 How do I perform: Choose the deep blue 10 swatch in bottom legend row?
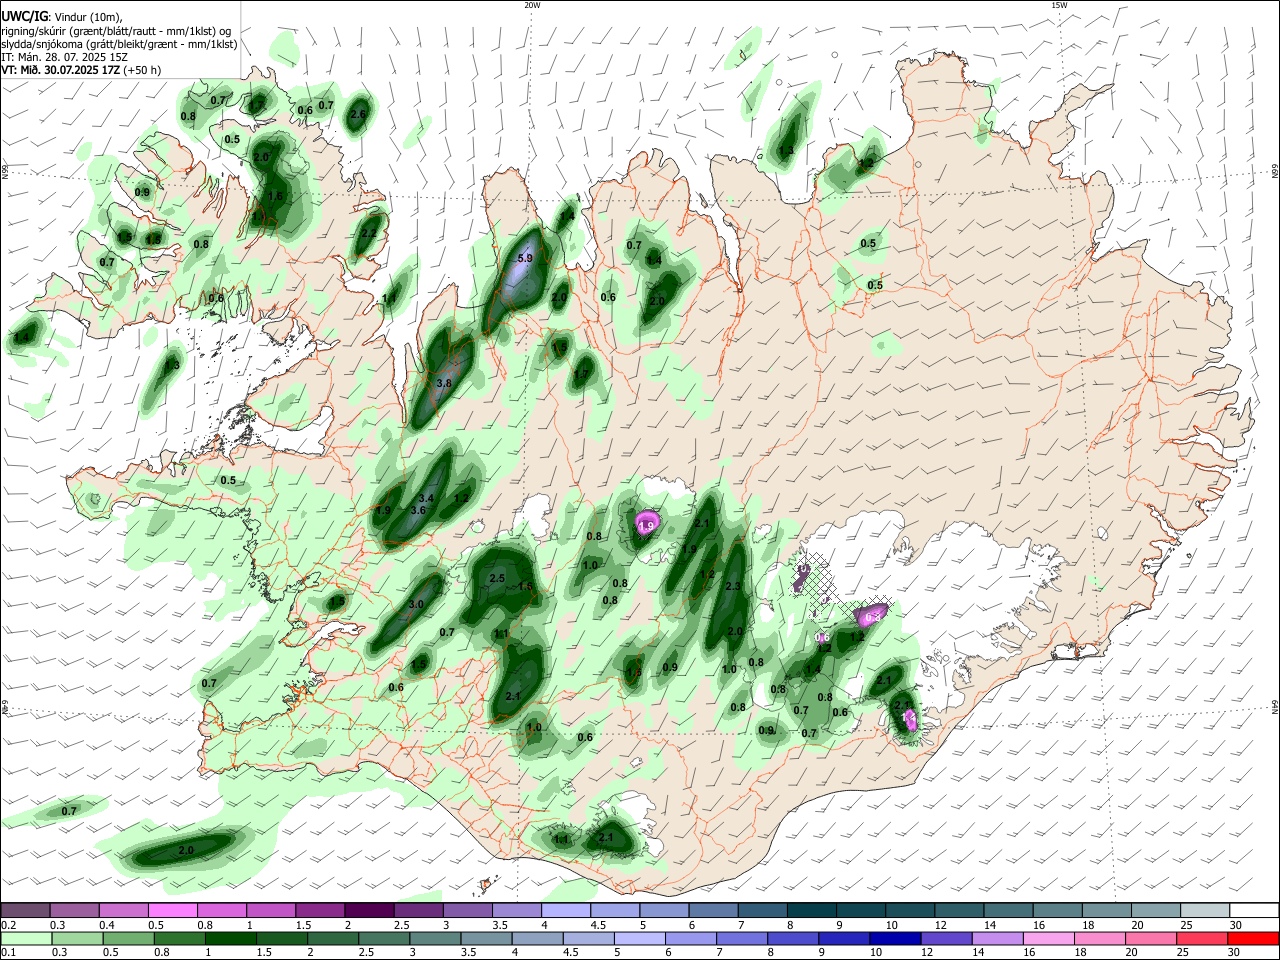coord(893,938)
